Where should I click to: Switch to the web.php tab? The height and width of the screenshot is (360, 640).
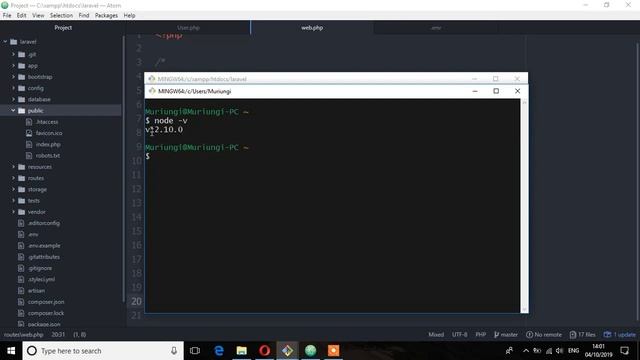pyautogui.click(x=312, y=28)
